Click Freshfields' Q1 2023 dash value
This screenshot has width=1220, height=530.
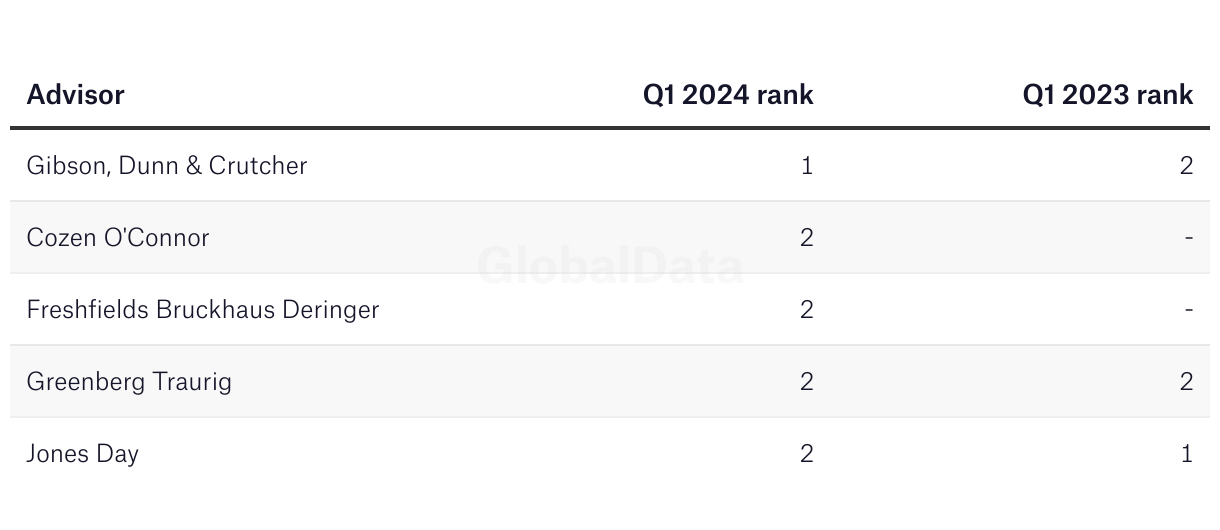[x=1189, y=310]
